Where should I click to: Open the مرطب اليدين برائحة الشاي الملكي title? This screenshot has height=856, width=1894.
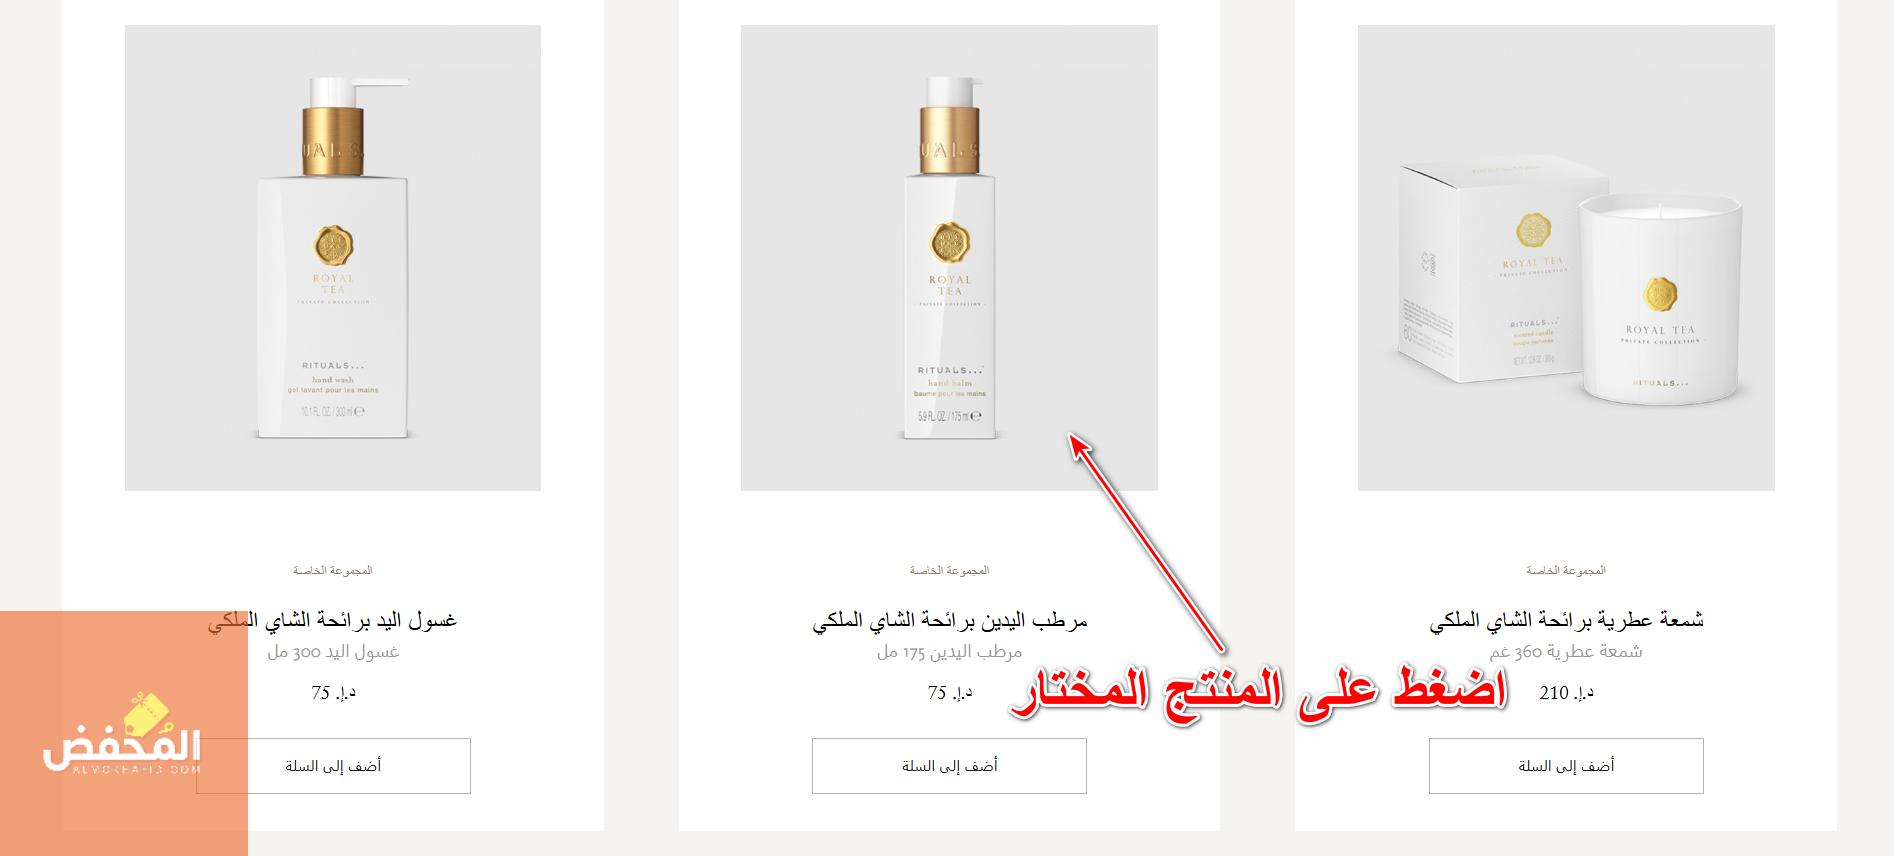pos(949,621)
